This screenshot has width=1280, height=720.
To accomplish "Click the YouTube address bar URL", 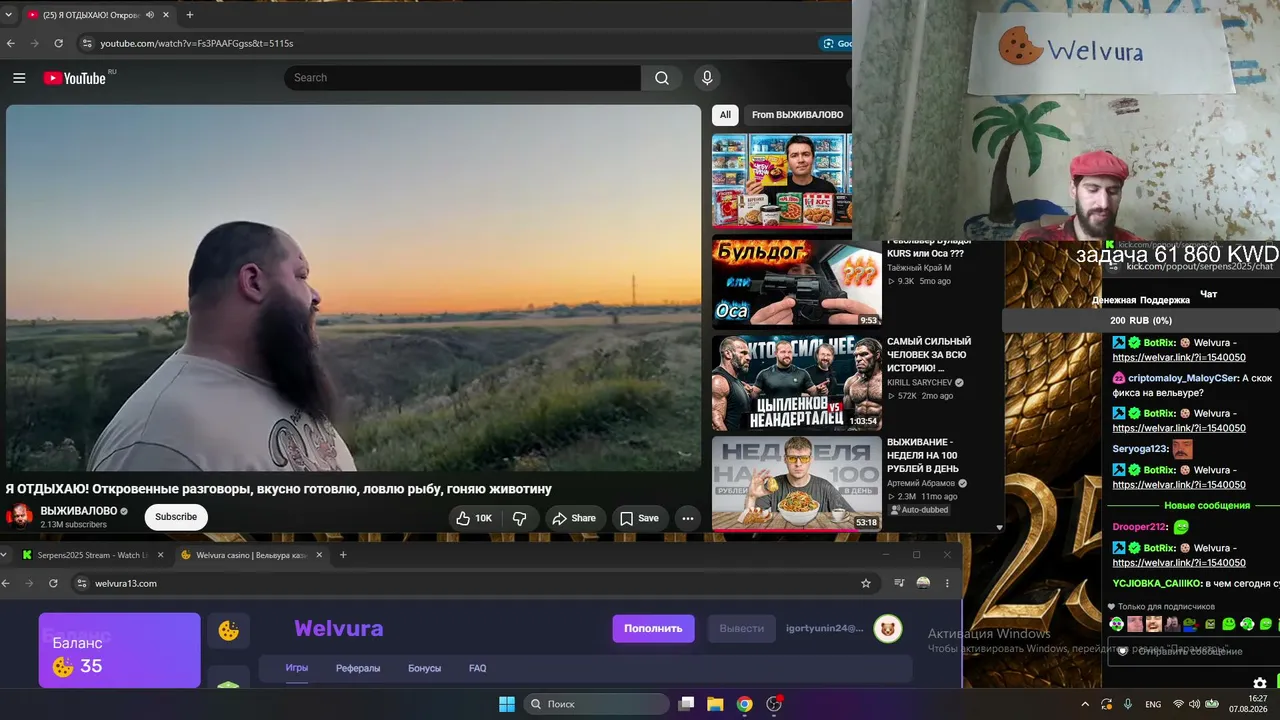I will pos(197,44).
